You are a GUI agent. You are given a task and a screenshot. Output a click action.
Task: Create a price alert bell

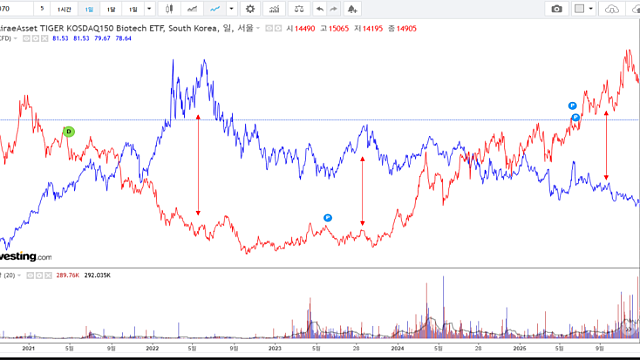352,9
